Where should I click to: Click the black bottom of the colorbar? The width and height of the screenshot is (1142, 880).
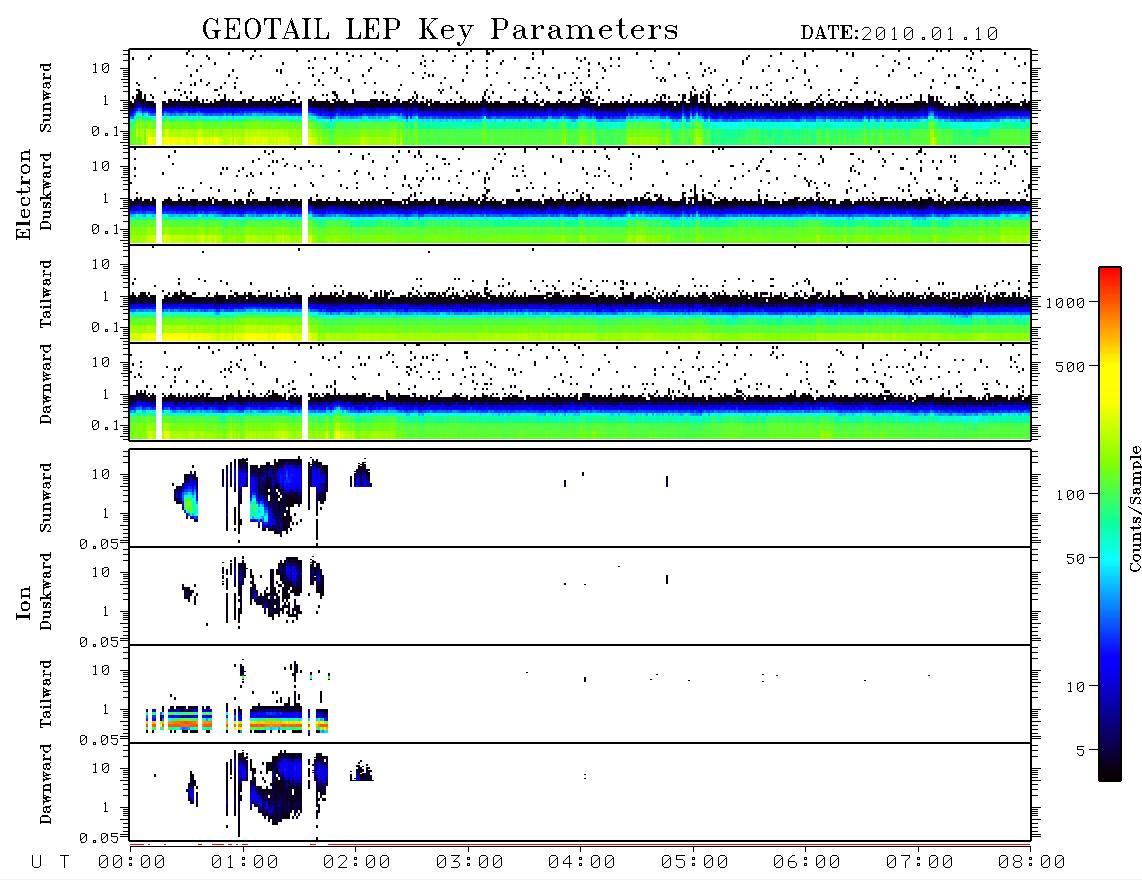pyautogui.click(x=1110, y=772)
